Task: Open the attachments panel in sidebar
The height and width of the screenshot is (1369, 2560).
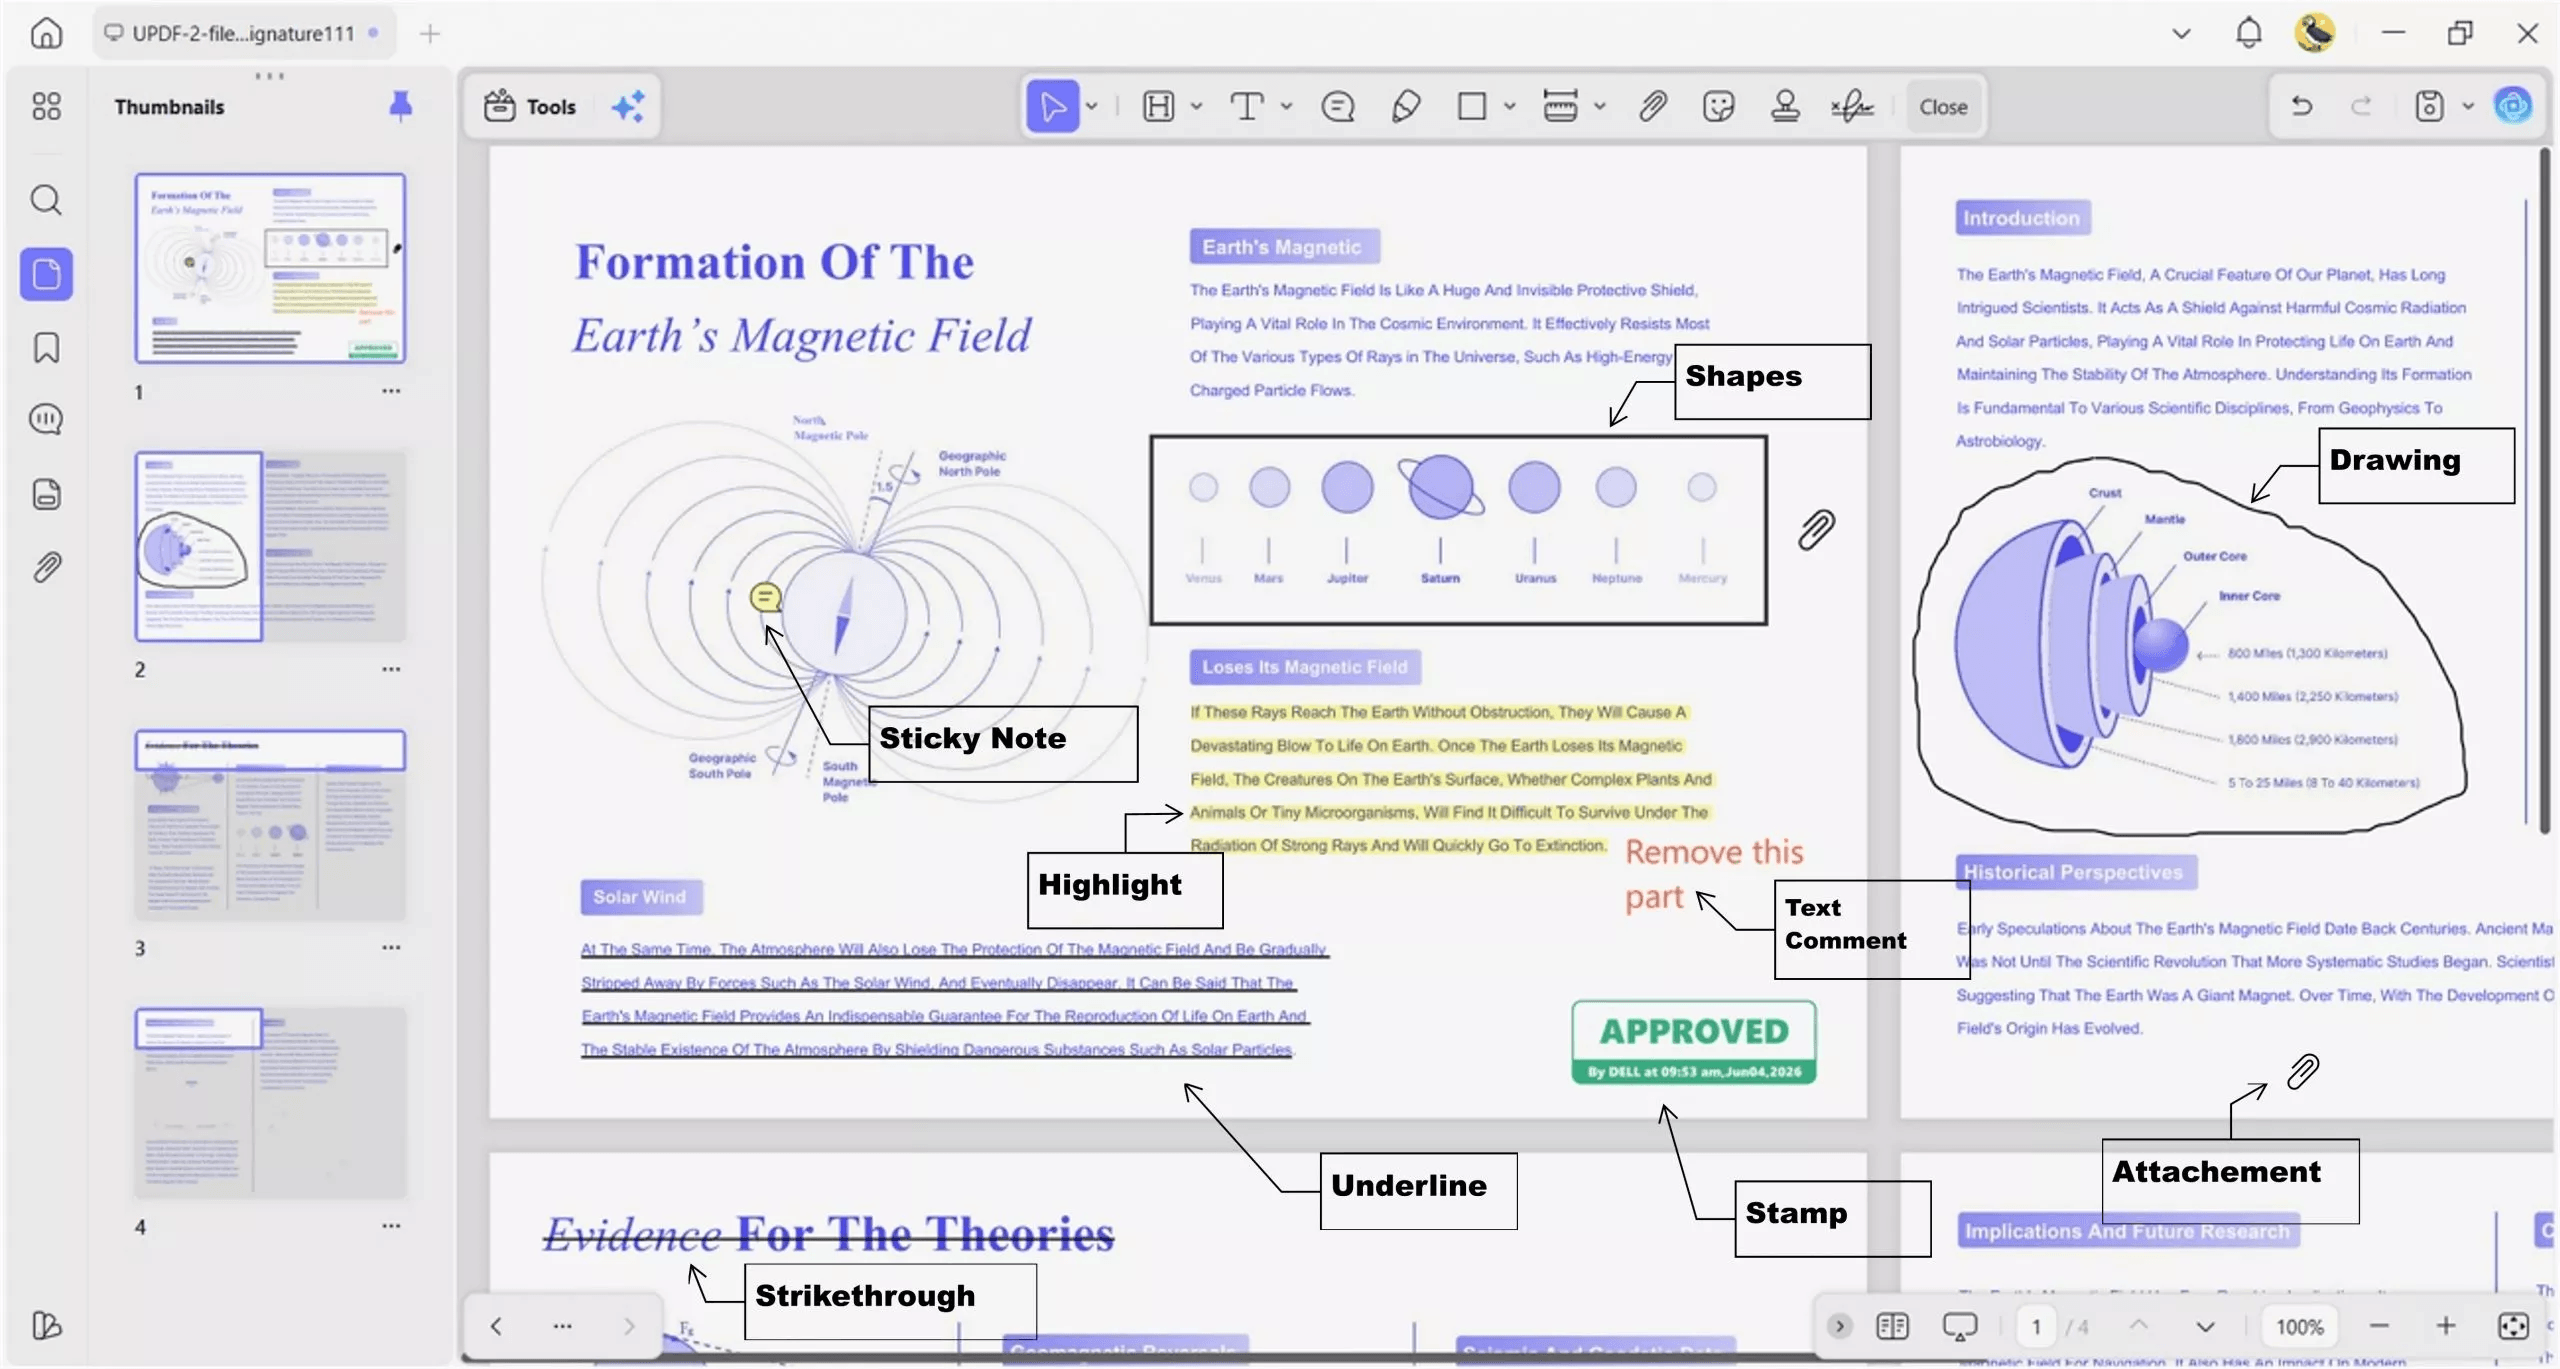Action: point(46,567)
